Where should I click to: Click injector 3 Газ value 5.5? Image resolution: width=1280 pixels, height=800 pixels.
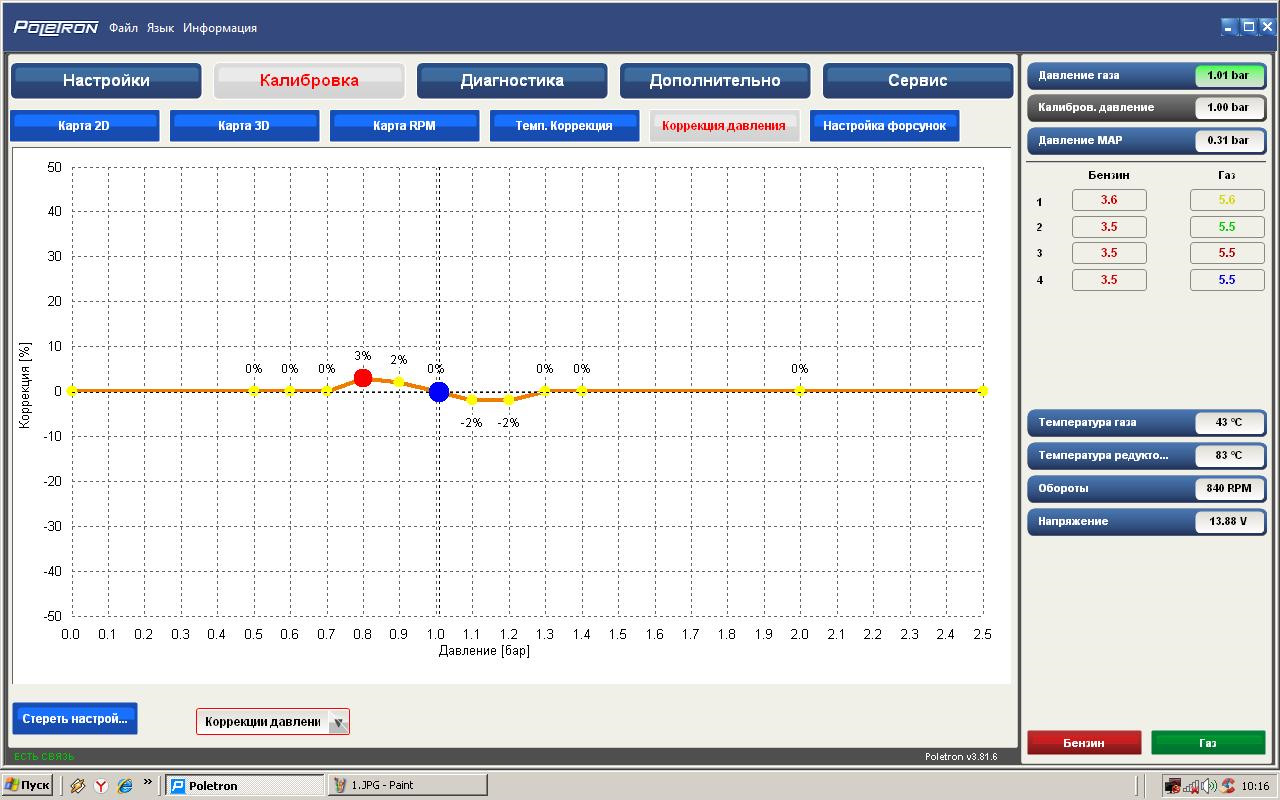[x=1227, y=253]
